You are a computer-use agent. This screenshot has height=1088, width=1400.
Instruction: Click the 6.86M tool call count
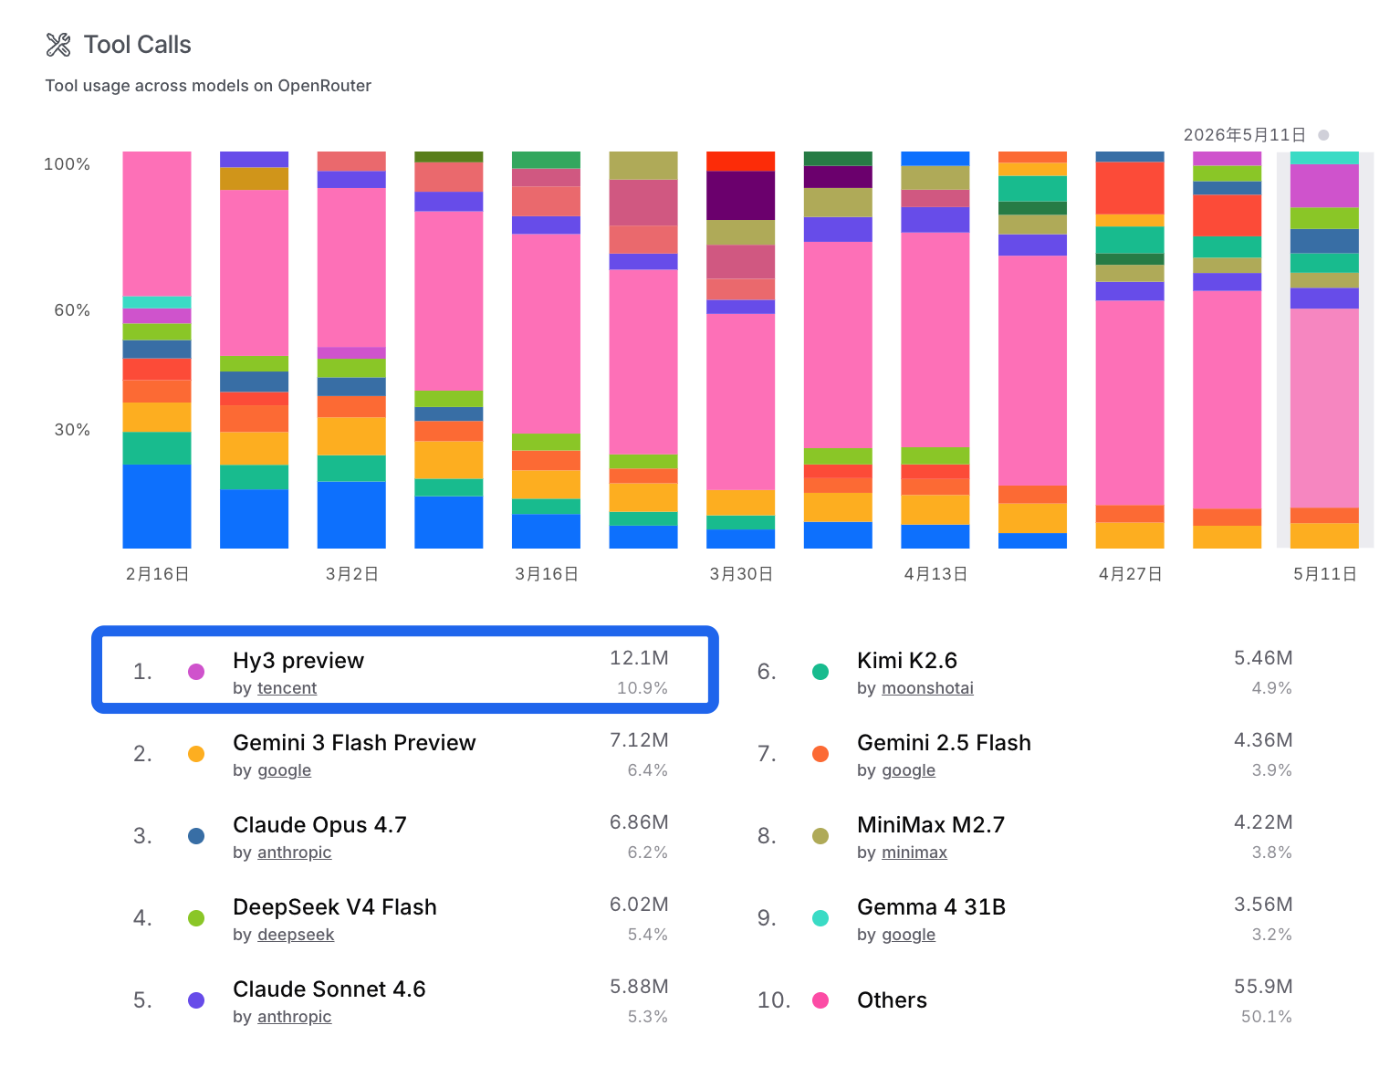pyautogui.click(x=639, y=822)
